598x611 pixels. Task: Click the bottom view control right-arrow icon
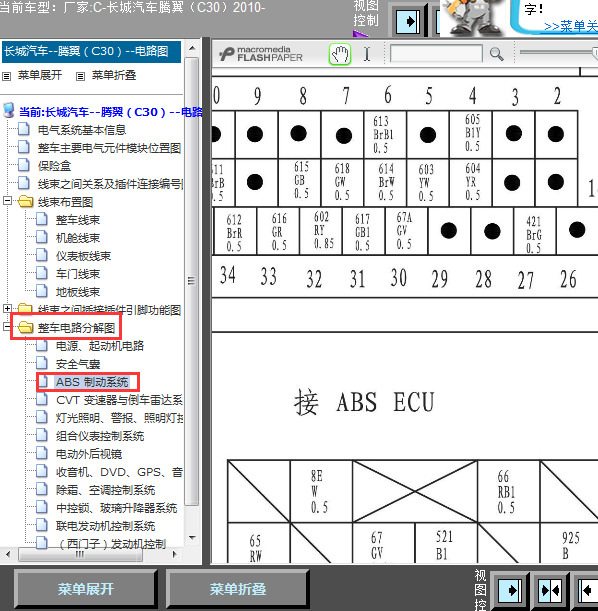pyautogui.click(x=509, y=591)
